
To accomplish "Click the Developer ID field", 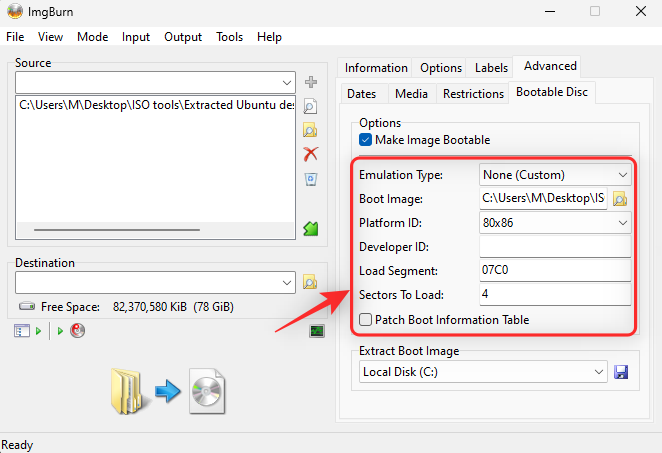I will 555,247.
